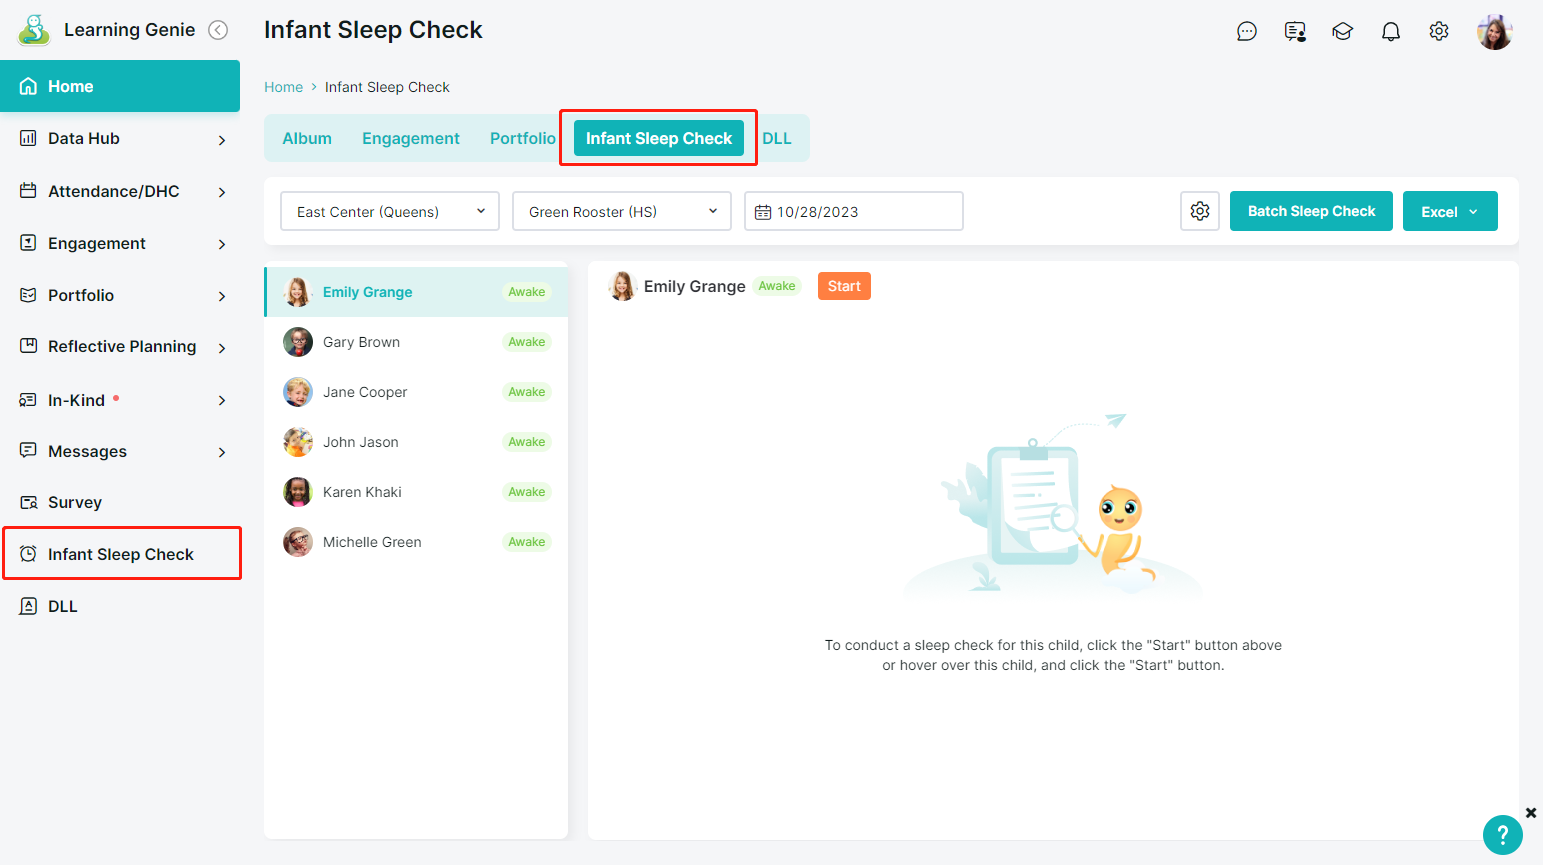
Task: Open the Green Rooster (HS) class dropdown
Action: pos(622,211)
